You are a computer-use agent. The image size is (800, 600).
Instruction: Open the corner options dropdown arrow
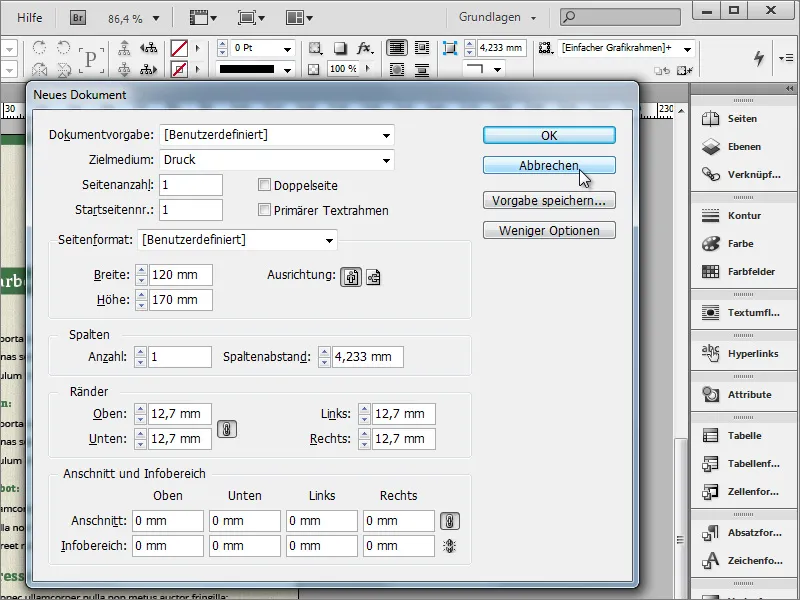pyautogui.click(x=497, y=69)
